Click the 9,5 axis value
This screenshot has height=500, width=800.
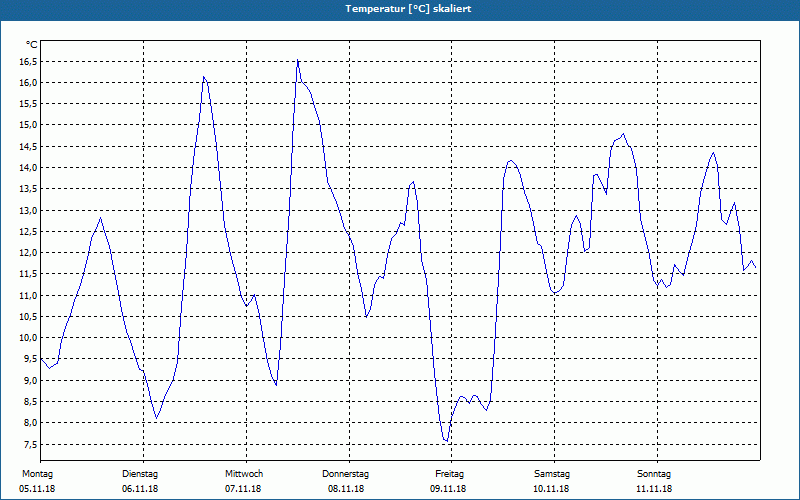[x=30, y=359]
